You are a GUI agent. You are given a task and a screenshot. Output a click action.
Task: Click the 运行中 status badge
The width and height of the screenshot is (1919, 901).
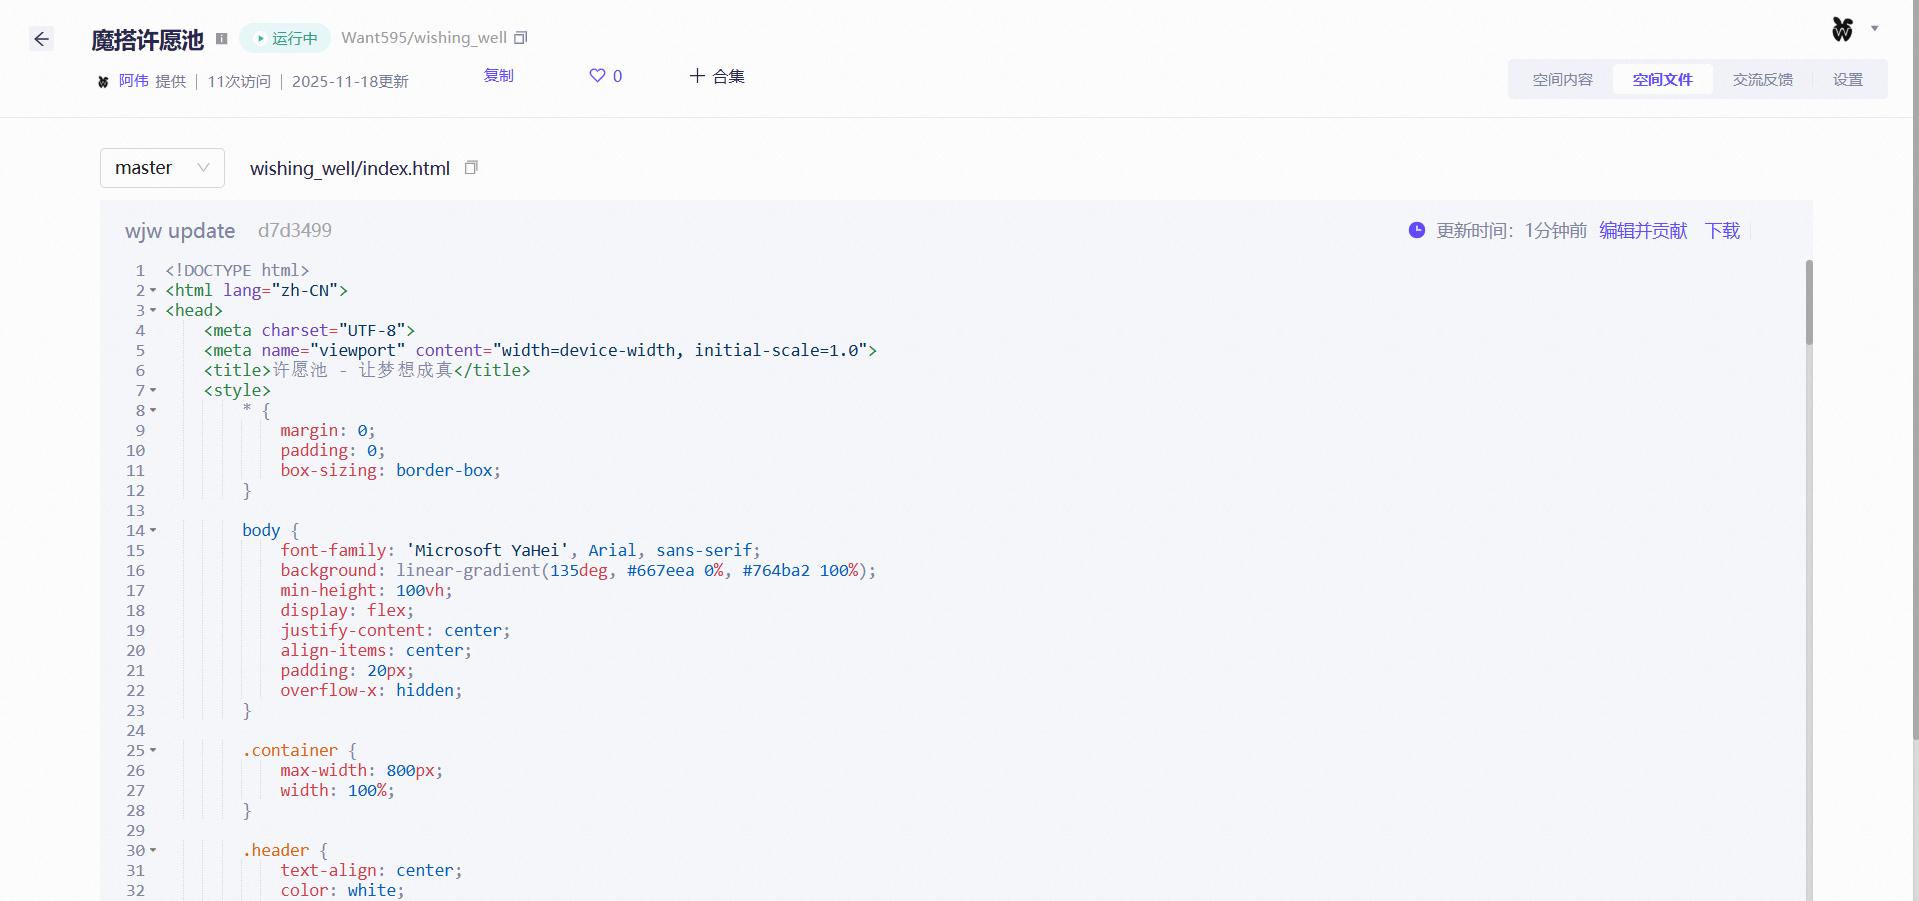285,38
